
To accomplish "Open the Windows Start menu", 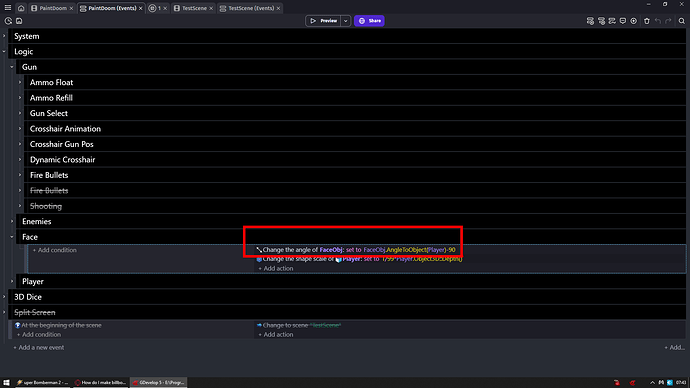I will [x=6, y=383].
